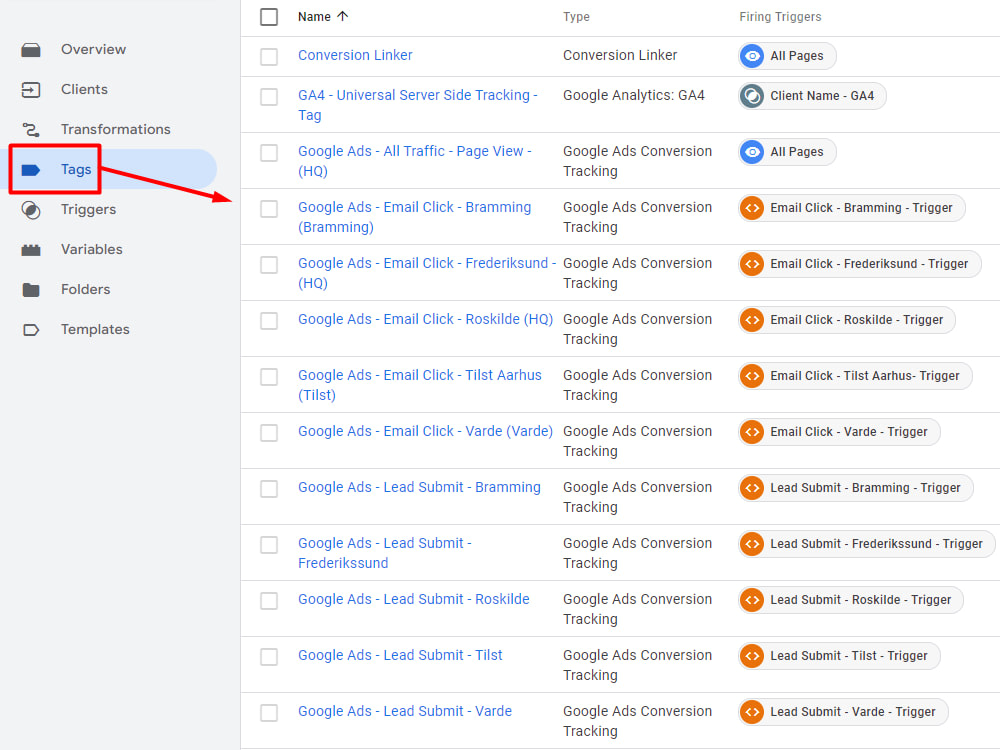
Task: Open the Overview section
Action: [x=93, y=50]
